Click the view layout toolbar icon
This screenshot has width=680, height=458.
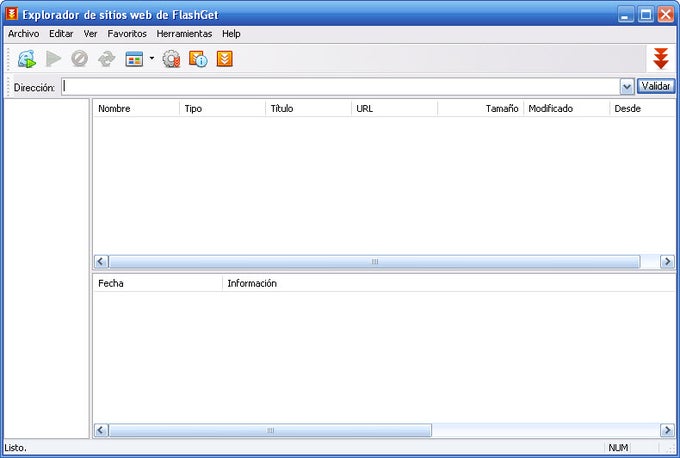click(x=134, y=59)
